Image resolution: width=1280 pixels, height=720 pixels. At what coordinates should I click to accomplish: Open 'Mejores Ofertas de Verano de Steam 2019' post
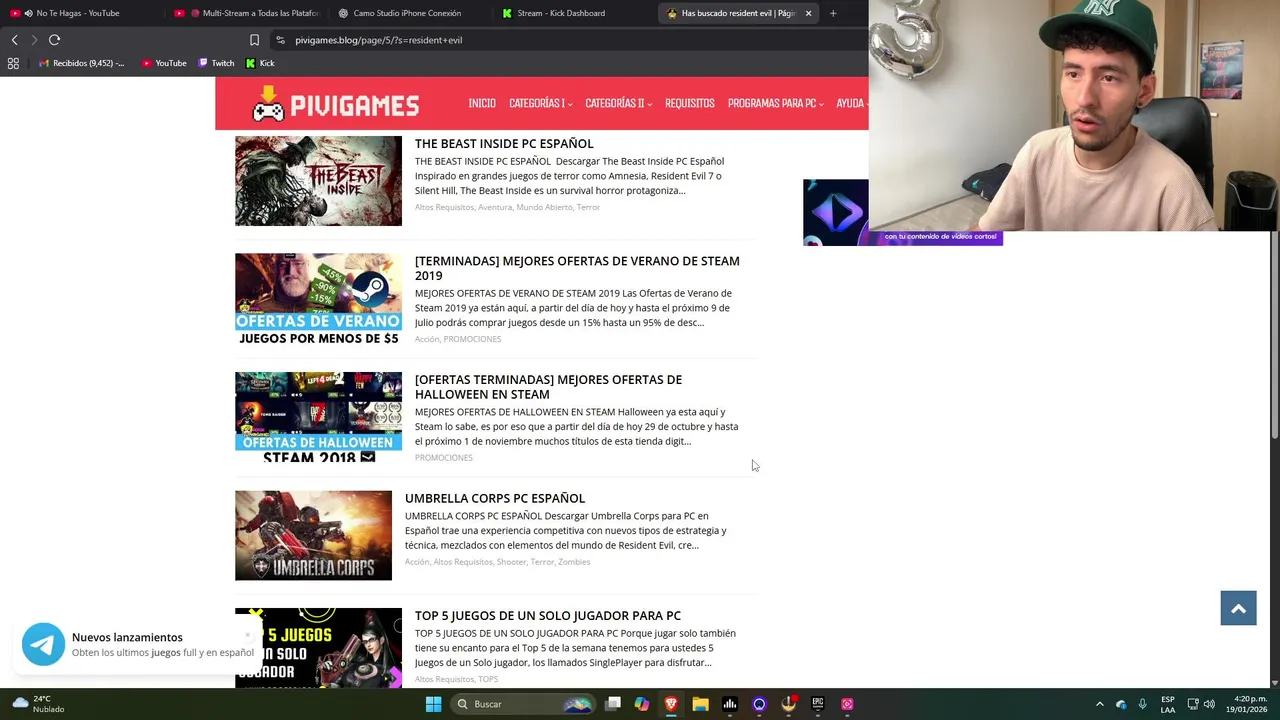577,268
